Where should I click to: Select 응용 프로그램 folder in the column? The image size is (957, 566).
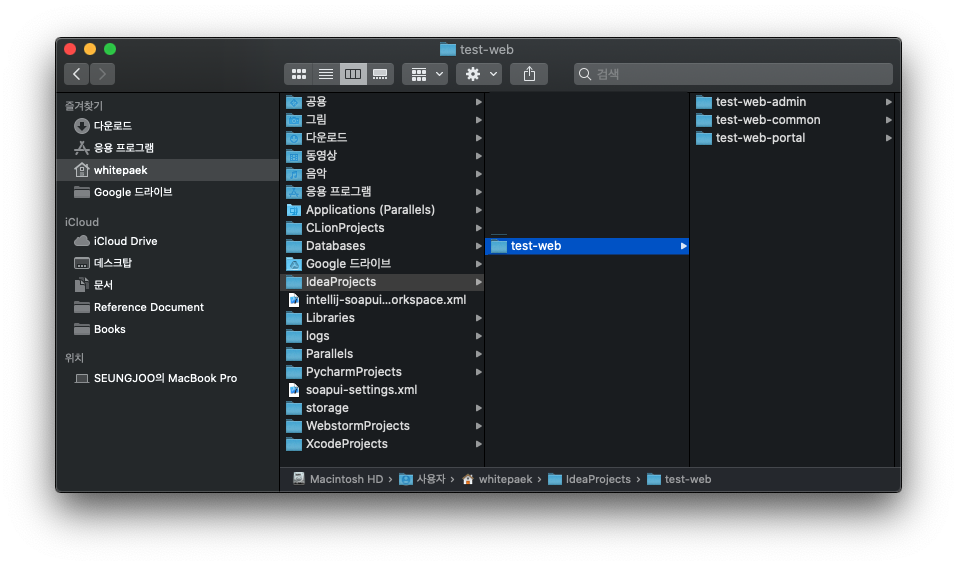382,192
